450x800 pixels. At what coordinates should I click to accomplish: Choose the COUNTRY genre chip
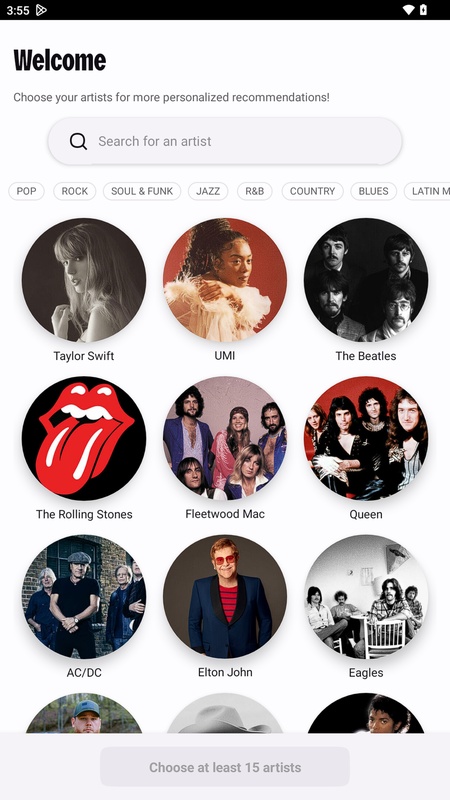point(312,191)
